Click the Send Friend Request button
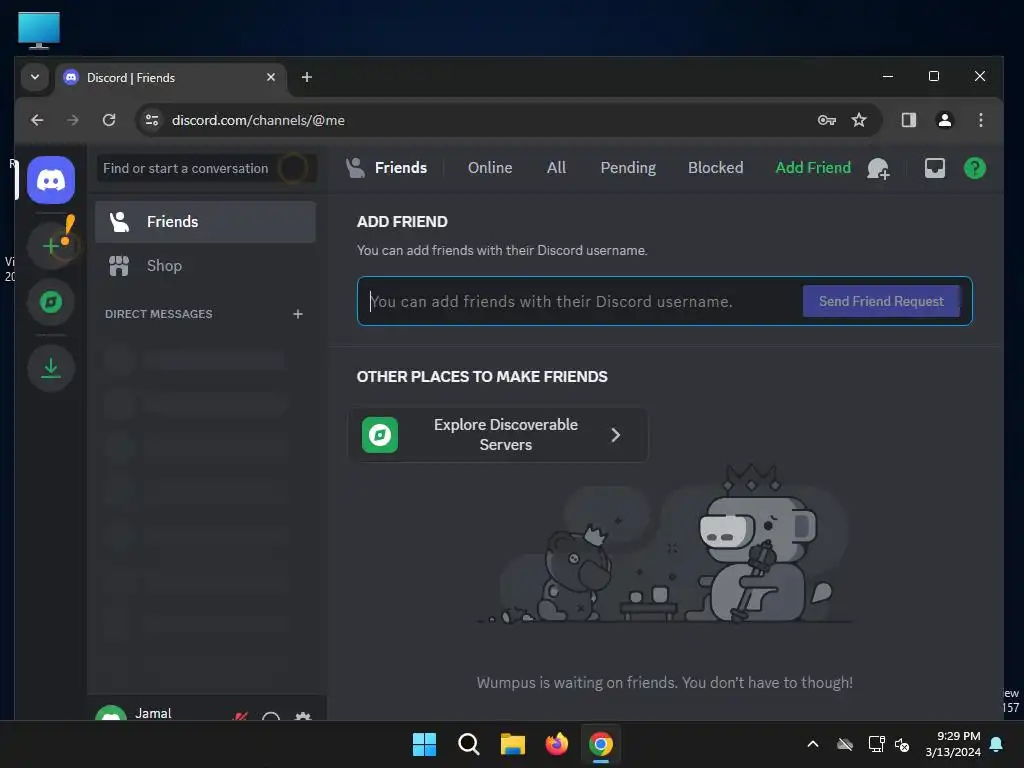The image size is (1024, 768). [881, 302]
